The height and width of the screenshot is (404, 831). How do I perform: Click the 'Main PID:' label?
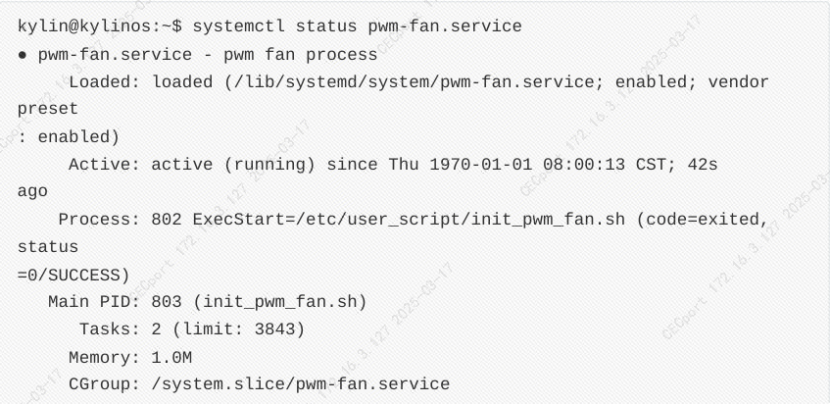(94, 302)
